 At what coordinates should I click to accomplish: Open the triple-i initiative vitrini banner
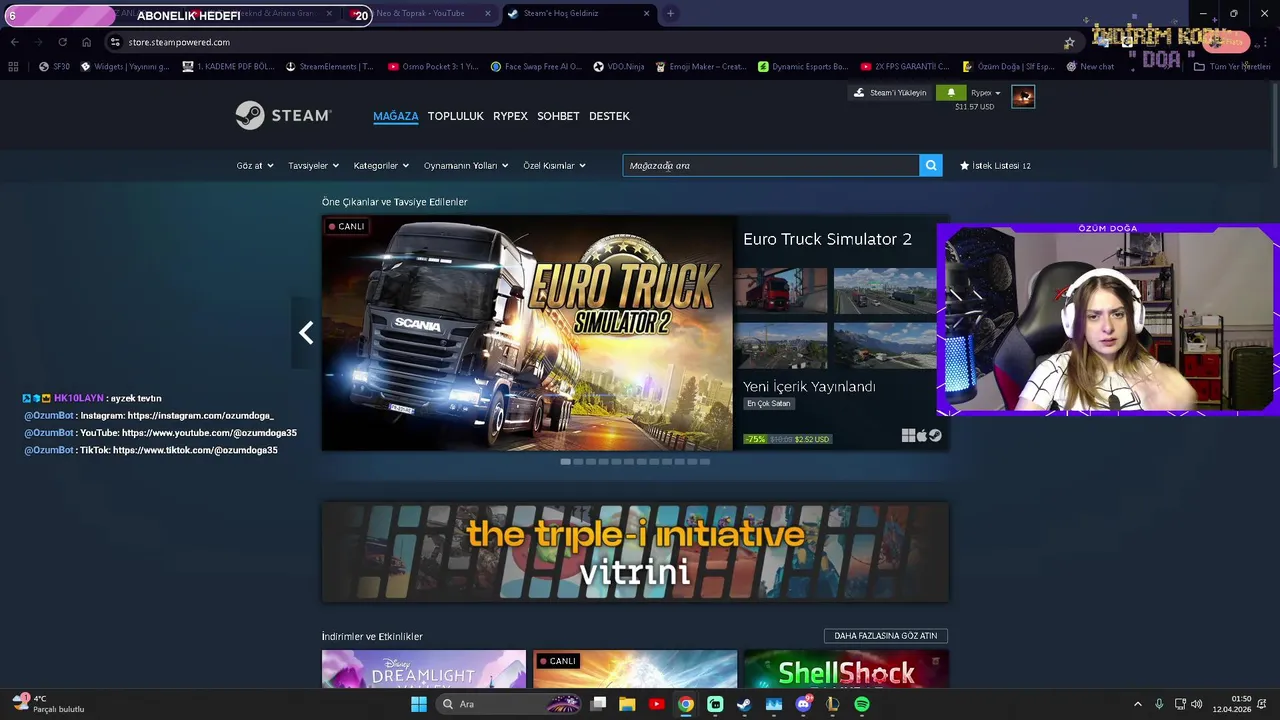click(x=635, y=552)
